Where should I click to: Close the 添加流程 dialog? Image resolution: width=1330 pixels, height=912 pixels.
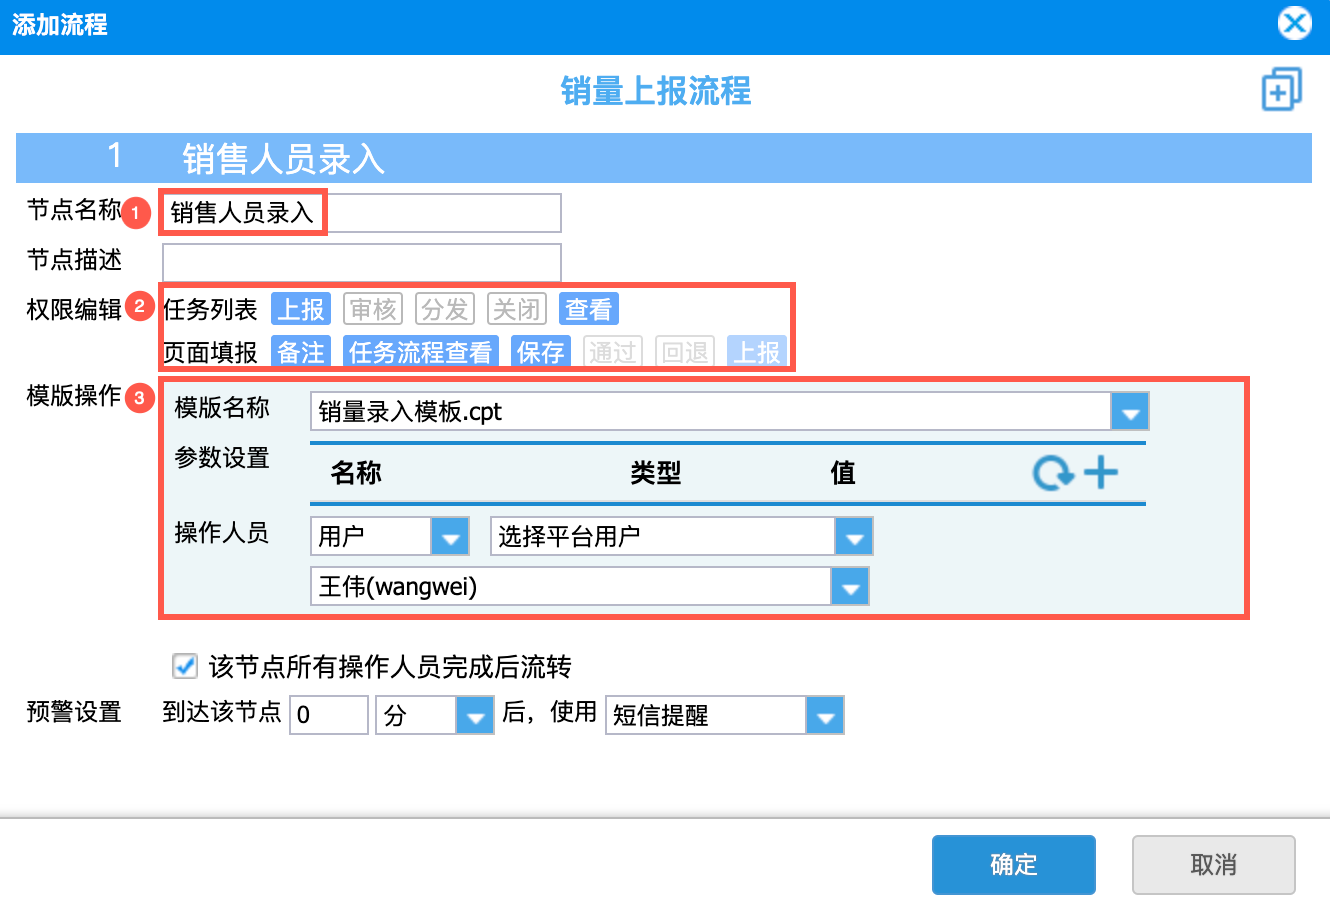click(1295, 23)
